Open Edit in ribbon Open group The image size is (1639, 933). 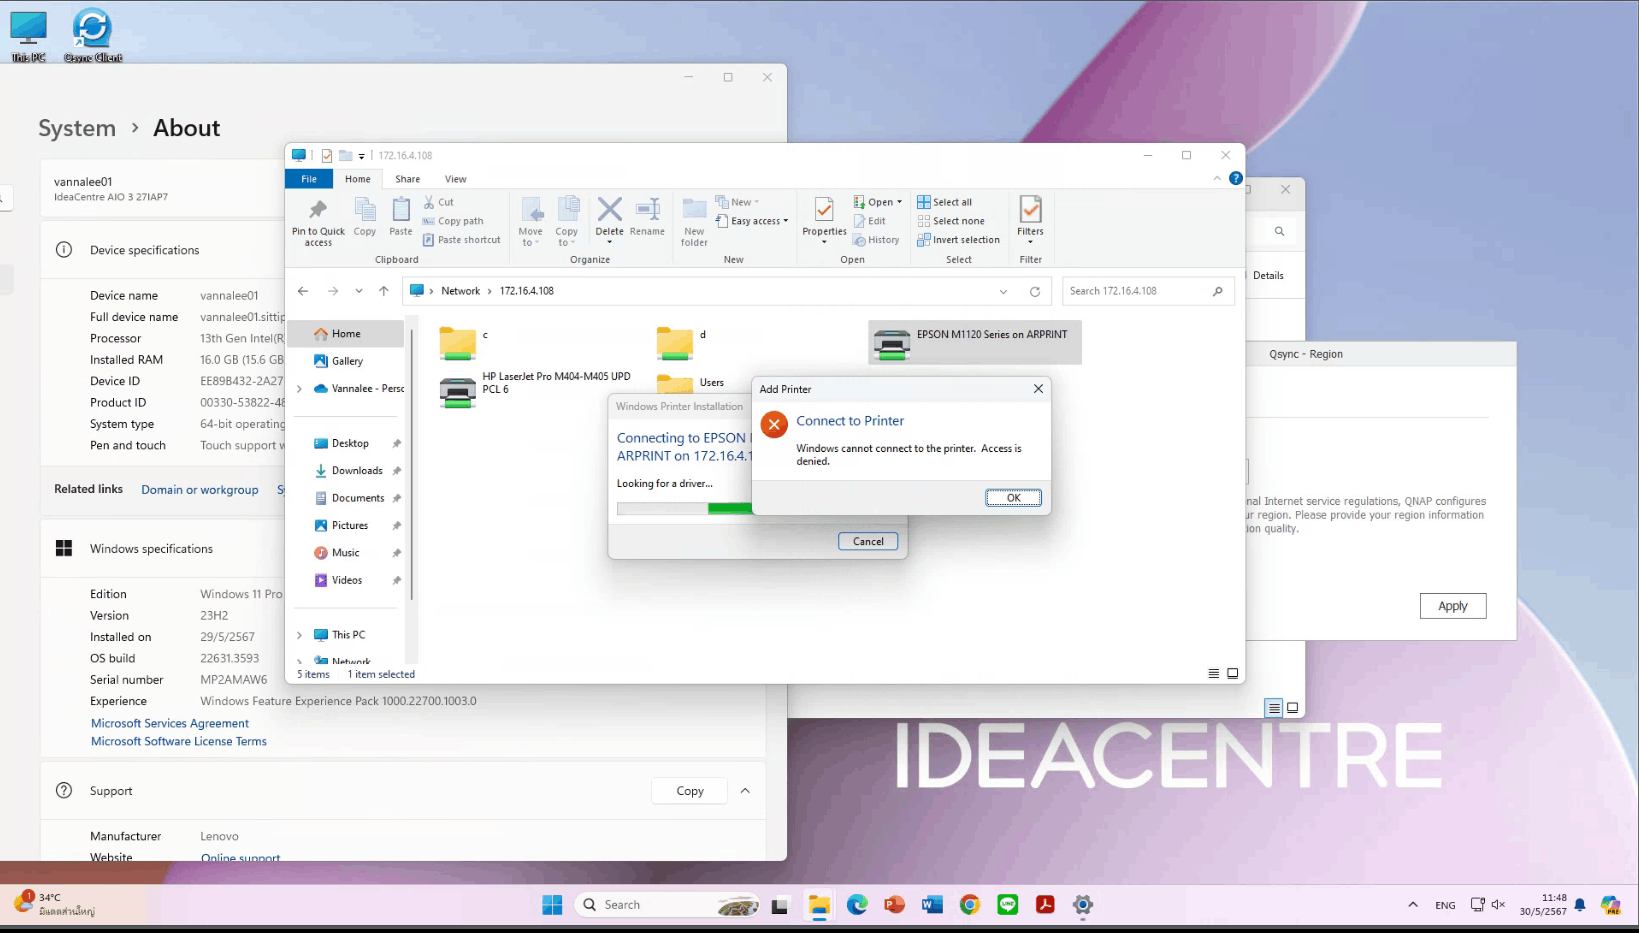(870, 221)
